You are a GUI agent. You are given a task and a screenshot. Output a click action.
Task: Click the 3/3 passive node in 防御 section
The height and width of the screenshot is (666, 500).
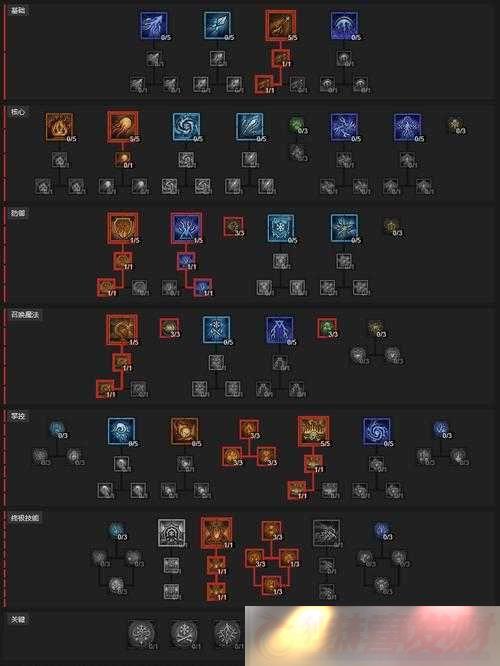[x=233, y=227]
